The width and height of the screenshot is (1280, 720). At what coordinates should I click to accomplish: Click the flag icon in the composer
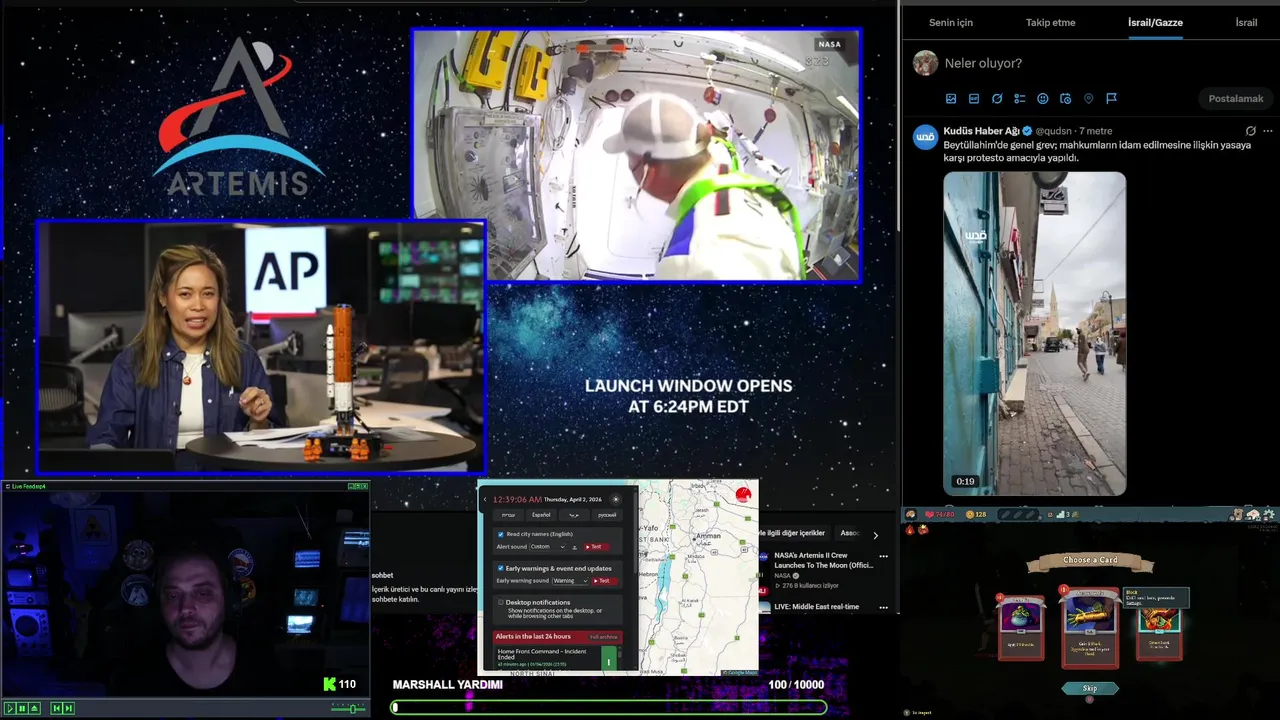1111,99
